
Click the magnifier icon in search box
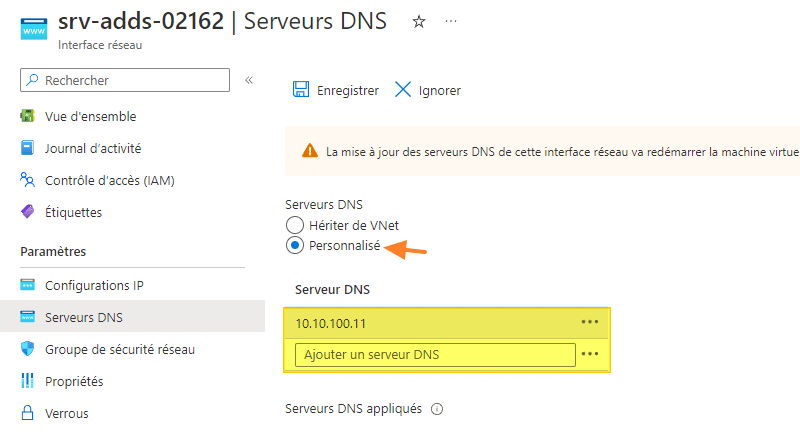[33, 80]
